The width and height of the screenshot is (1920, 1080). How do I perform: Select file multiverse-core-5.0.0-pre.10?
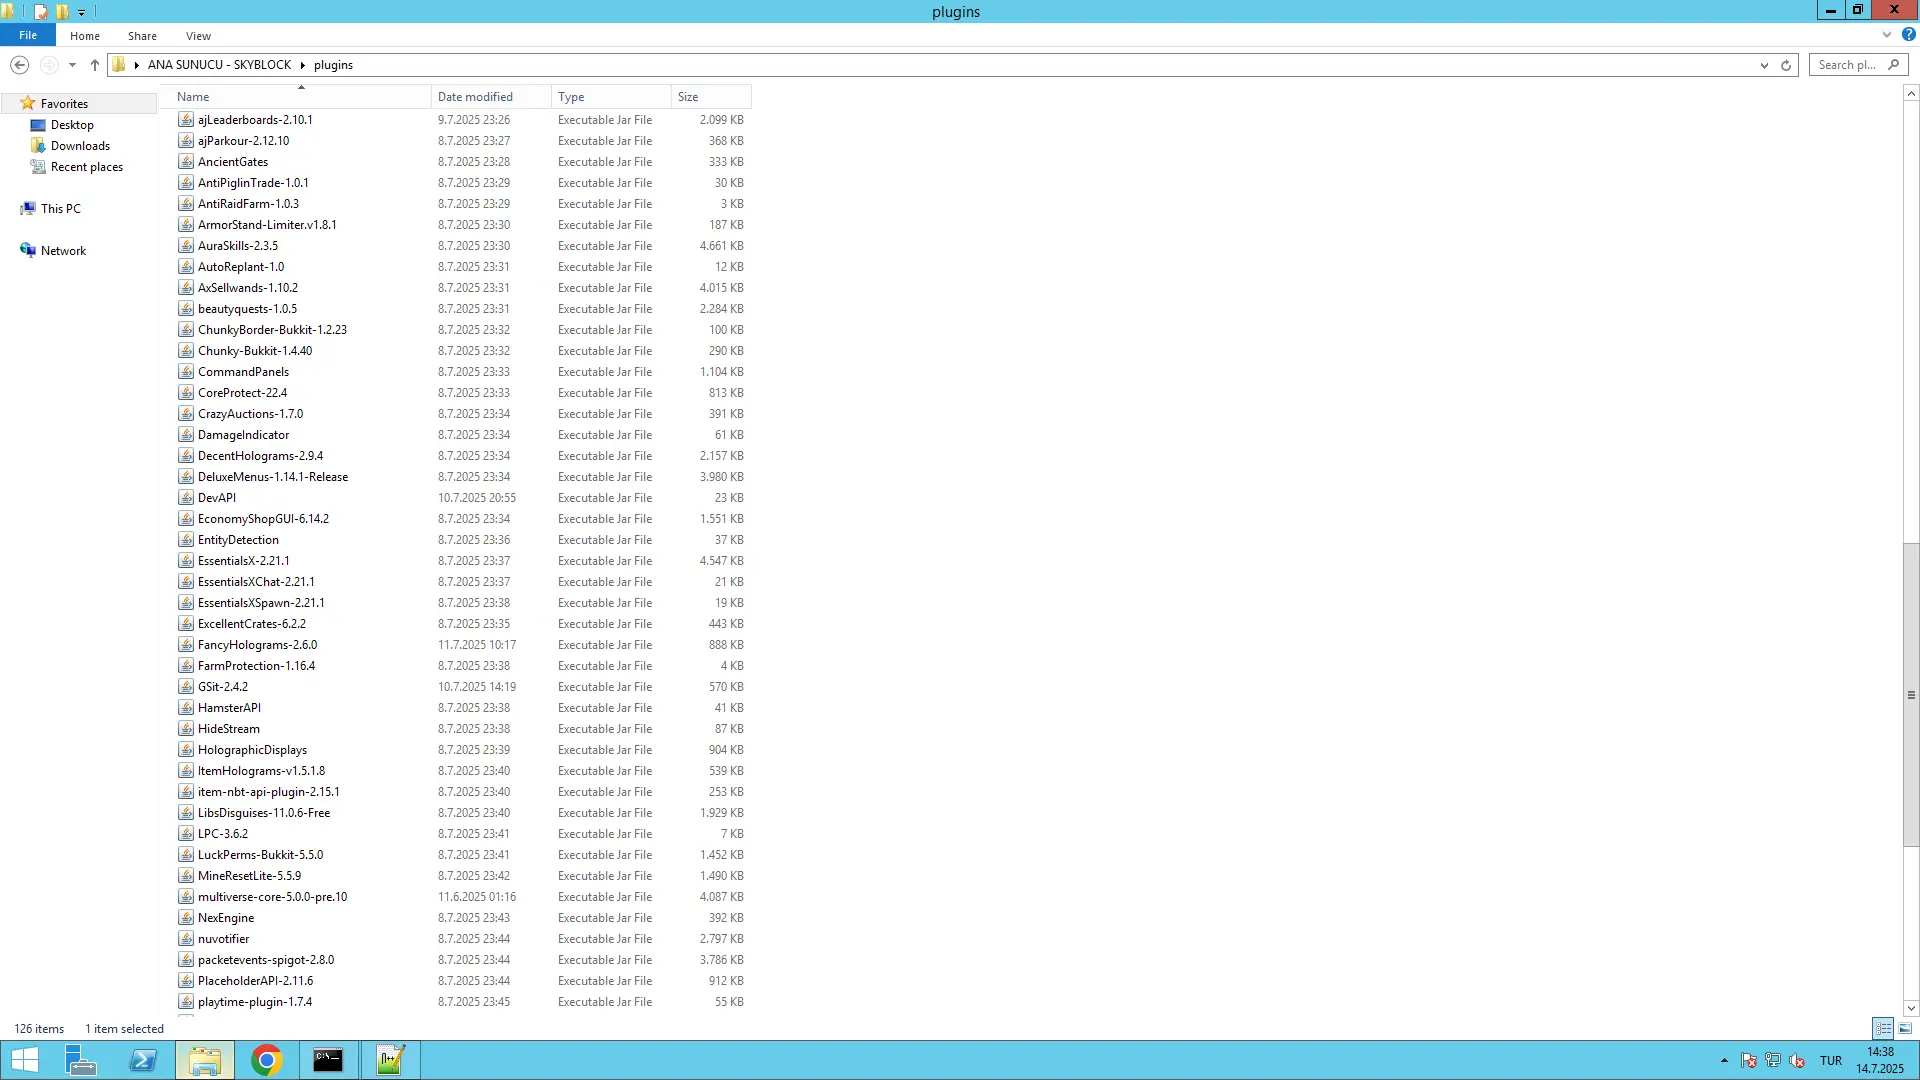pos(272,897)
